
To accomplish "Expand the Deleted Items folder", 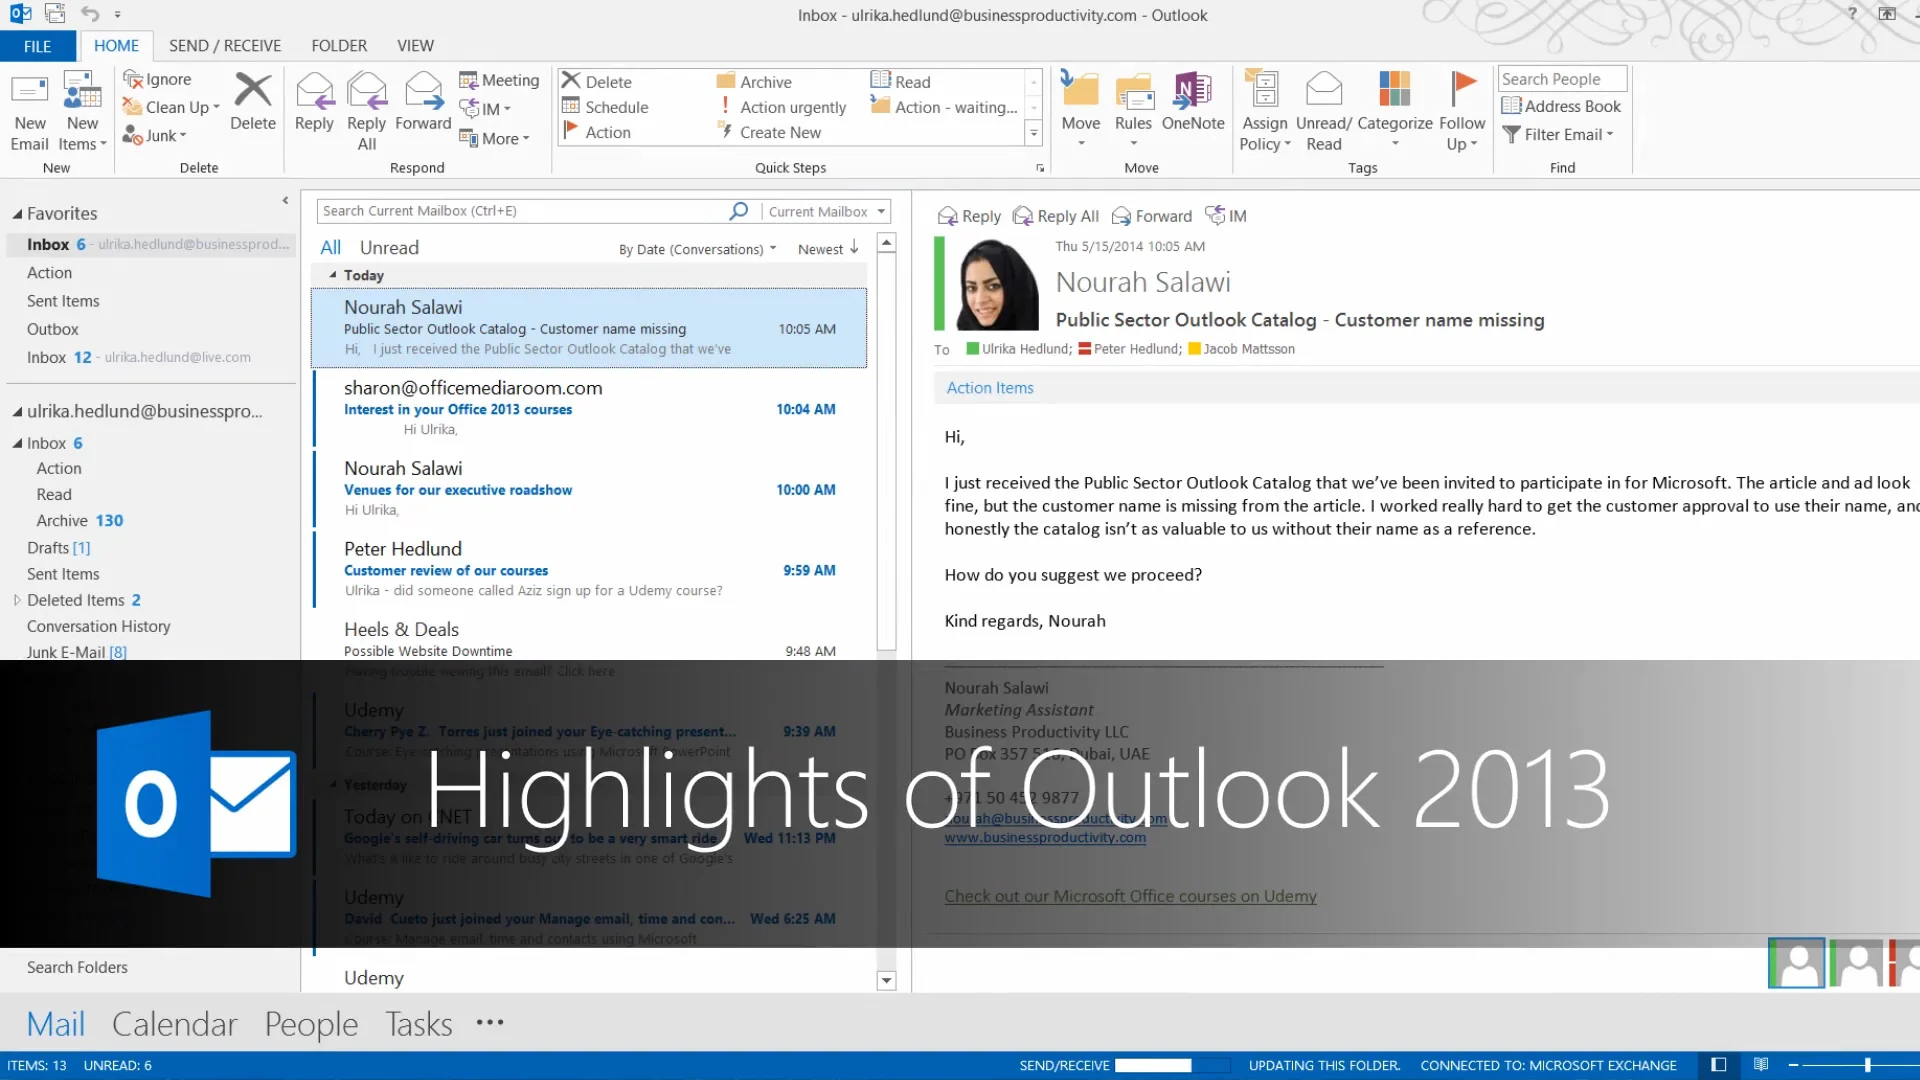I will [x=17, y=600].
